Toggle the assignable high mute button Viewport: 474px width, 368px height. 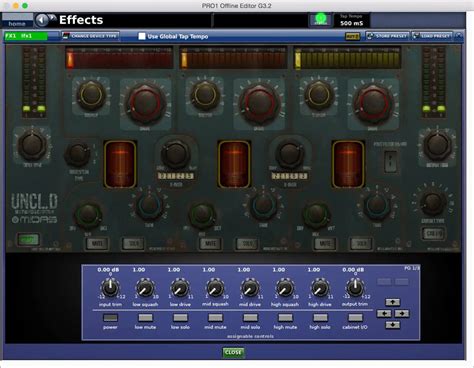pyautogui.click(x=285, y=318)
